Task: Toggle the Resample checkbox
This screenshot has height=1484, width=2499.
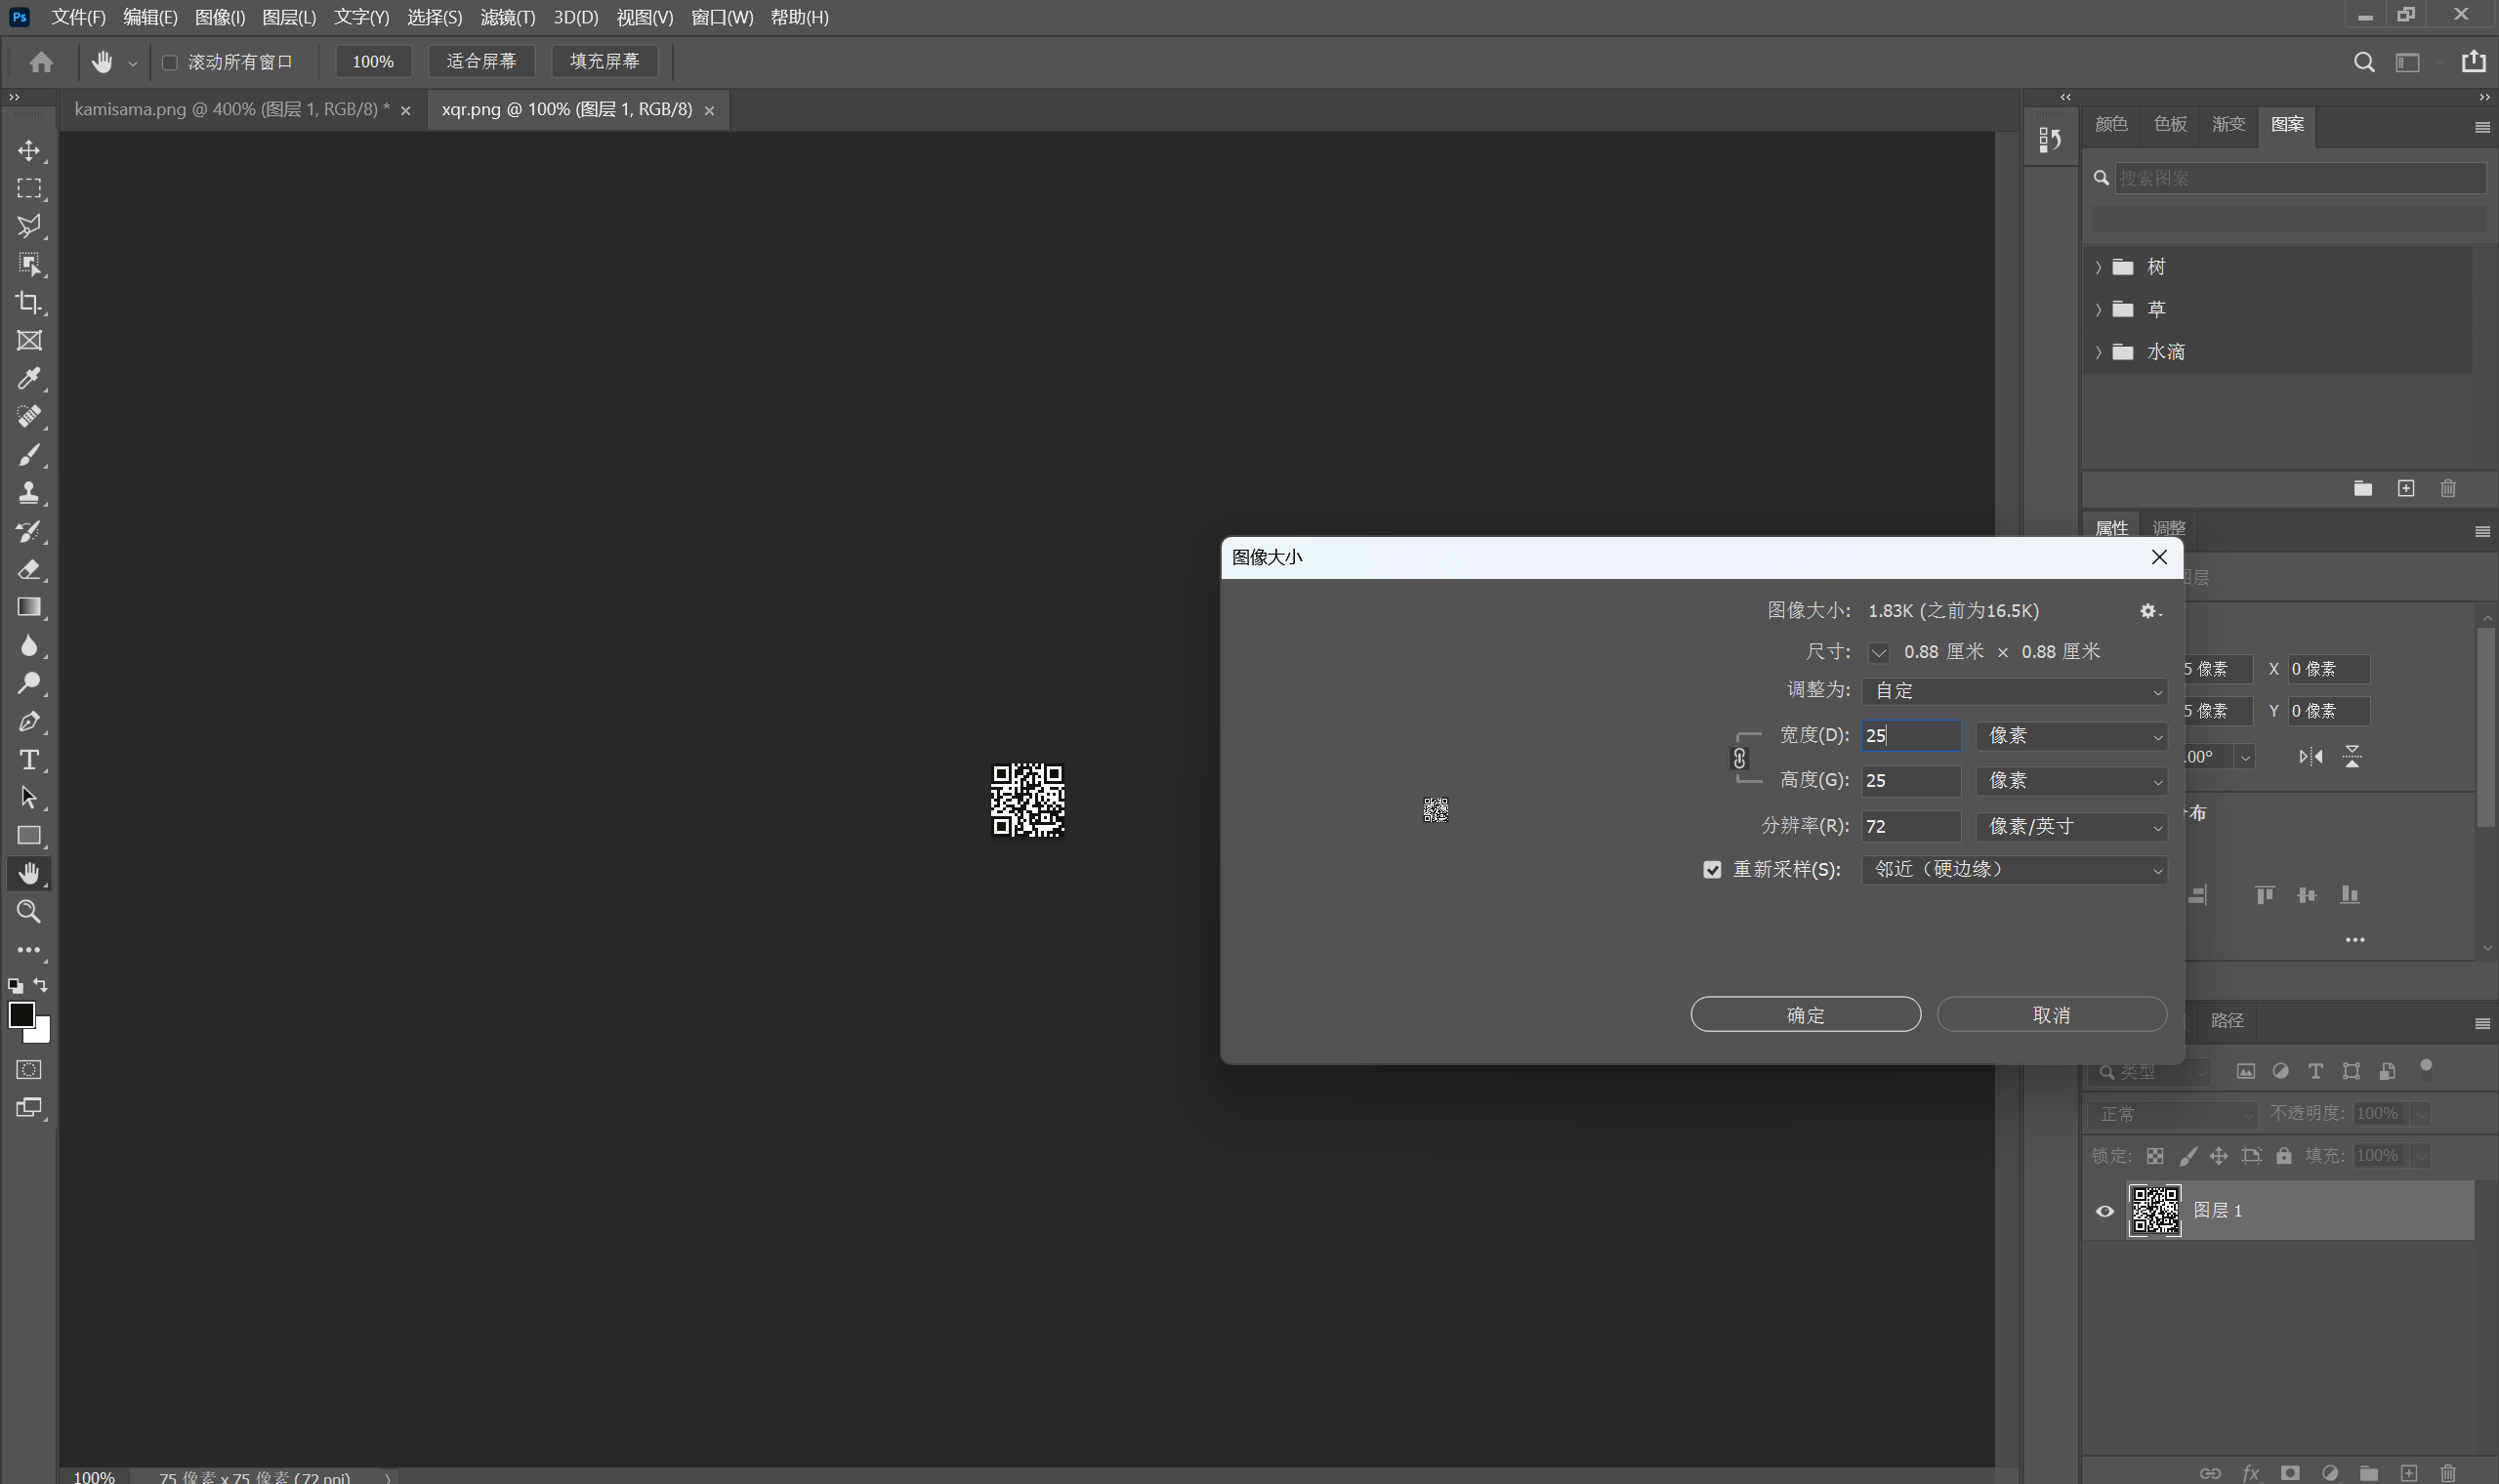Action: point(1712,870)
